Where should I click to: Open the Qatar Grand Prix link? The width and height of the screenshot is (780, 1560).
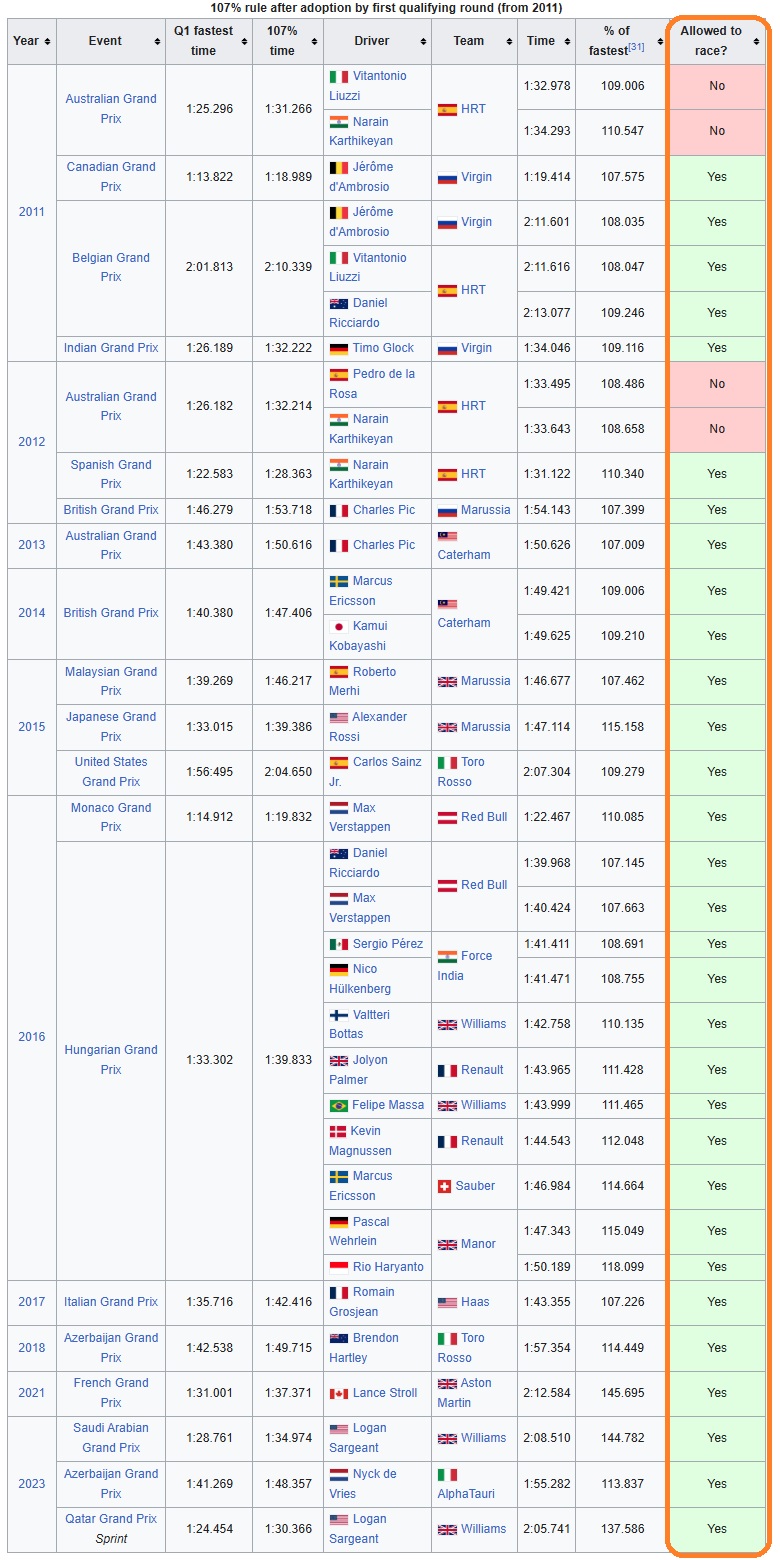(111, 1519)
